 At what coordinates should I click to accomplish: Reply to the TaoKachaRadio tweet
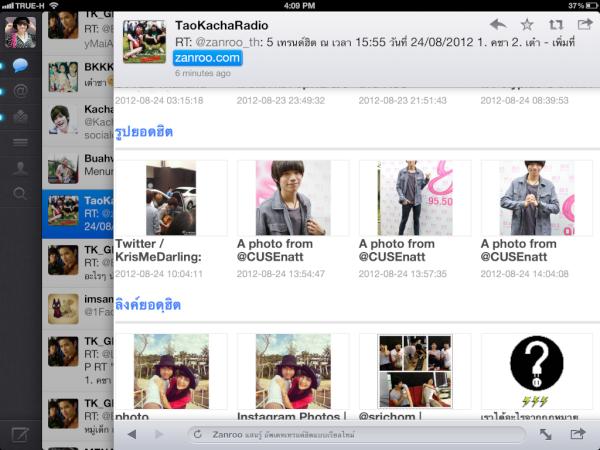(498, 25)
